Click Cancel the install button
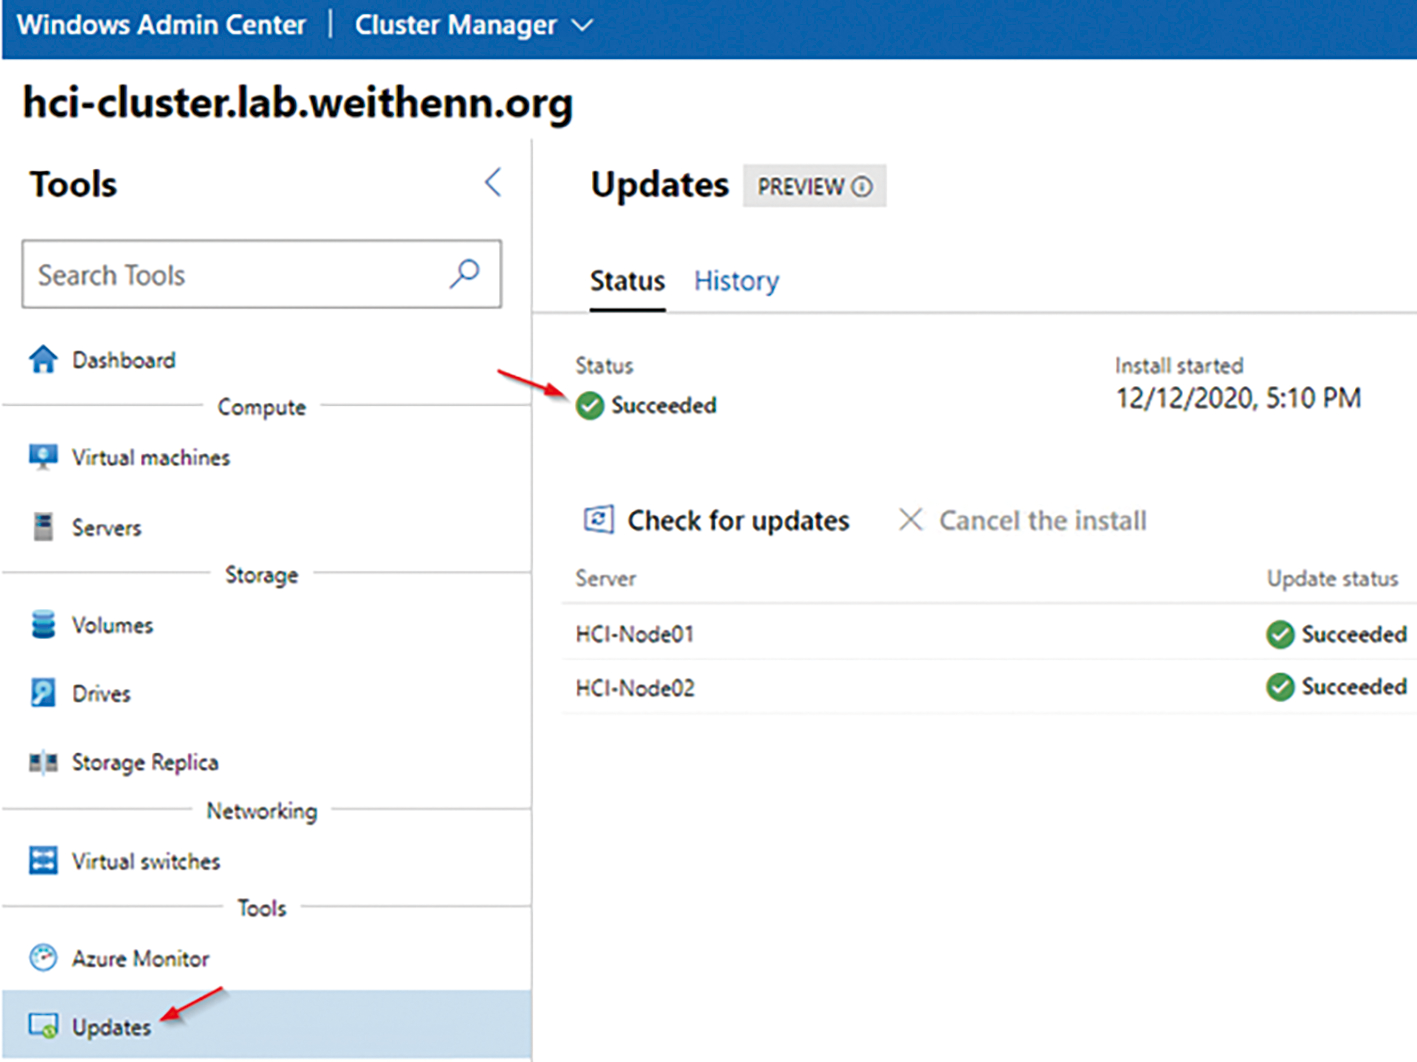The height and width of the screenshot is (1062, 1417). (1022, 520)
